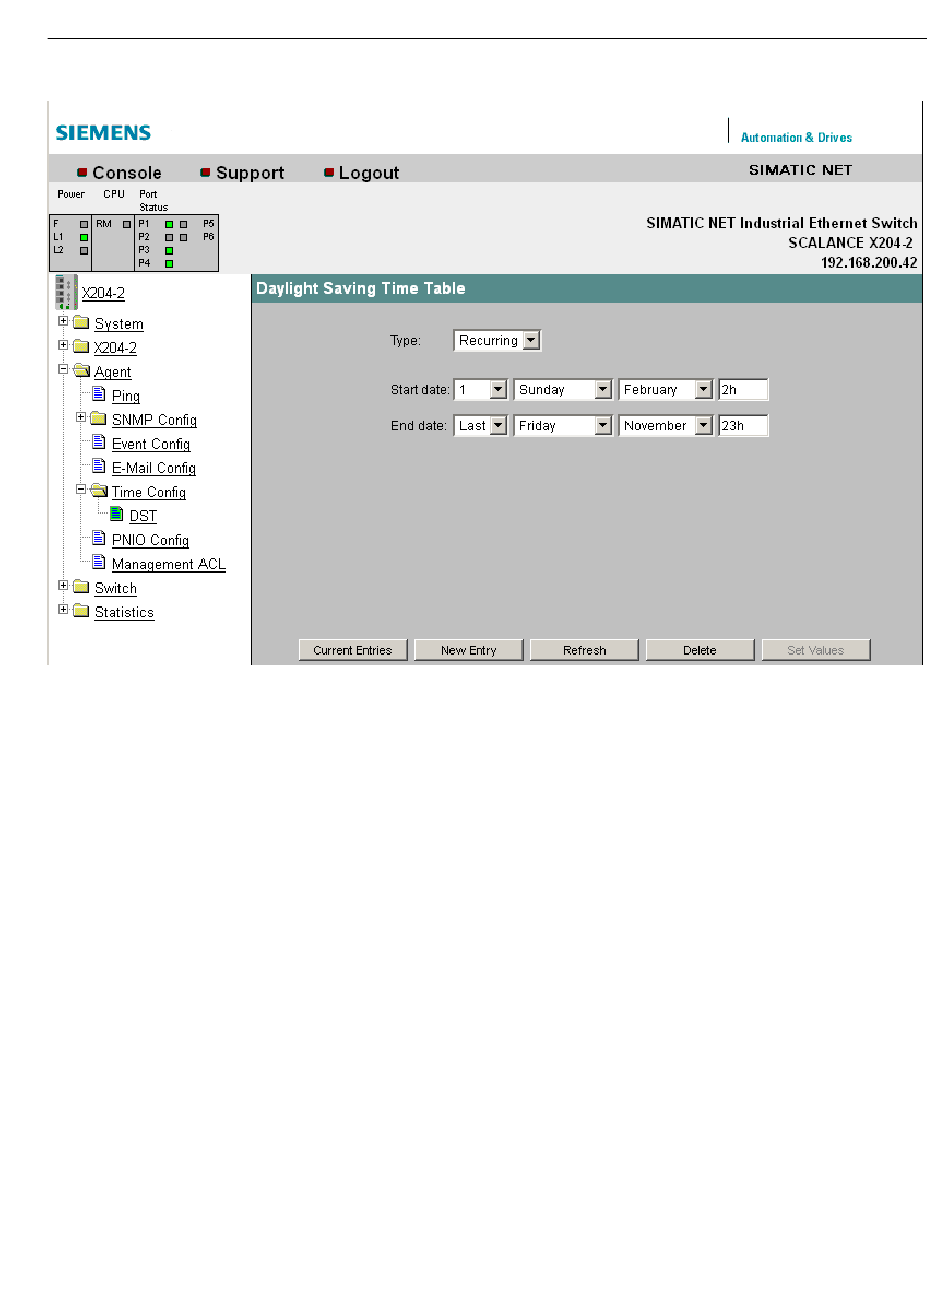Click the X204-2 device icon at tree root
950x1301 pixels.
(66, 292)
